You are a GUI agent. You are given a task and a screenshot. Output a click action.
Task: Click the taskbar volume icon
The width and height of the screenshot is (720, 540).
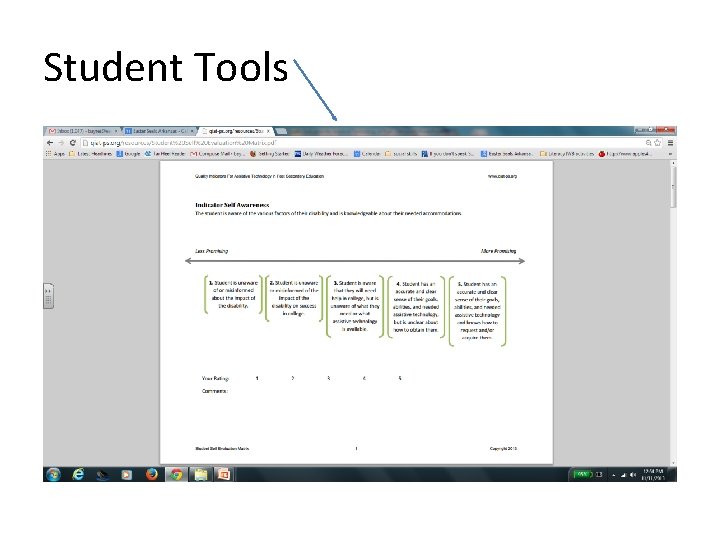pos(633,475)
